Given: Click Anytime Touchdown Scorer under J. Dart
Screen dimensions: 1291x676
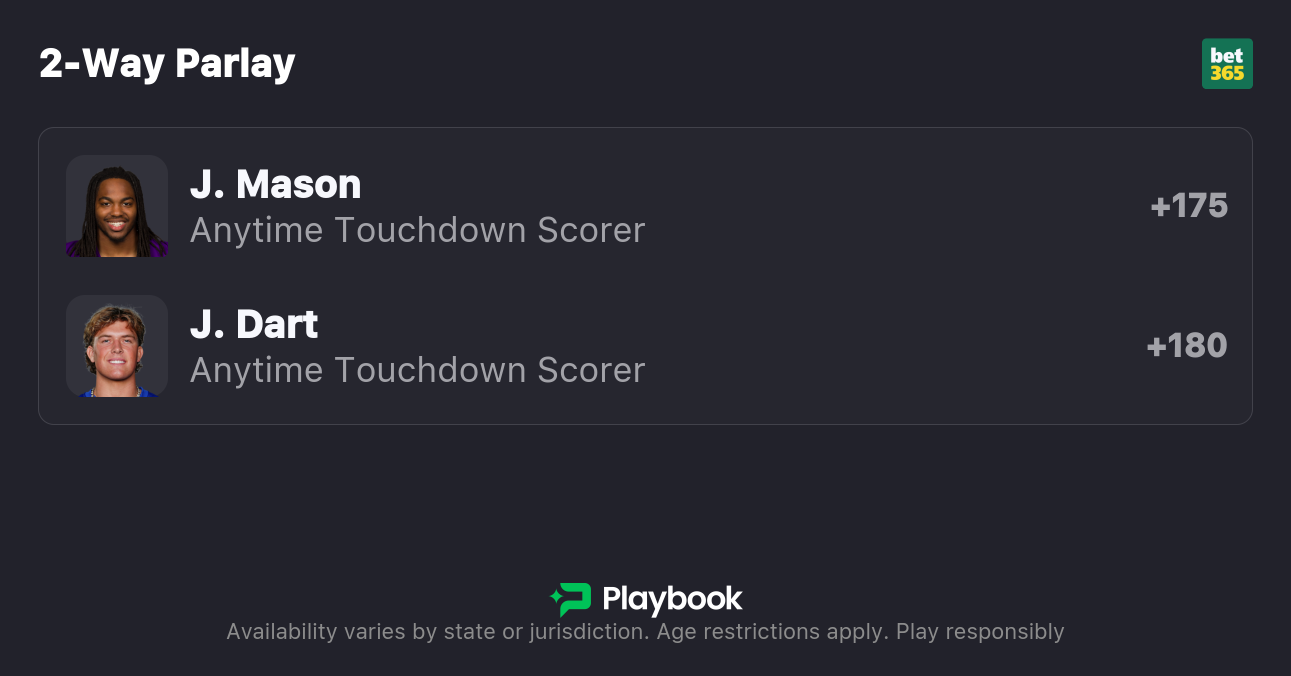Looking at the screenshot, I should (417, 370).
